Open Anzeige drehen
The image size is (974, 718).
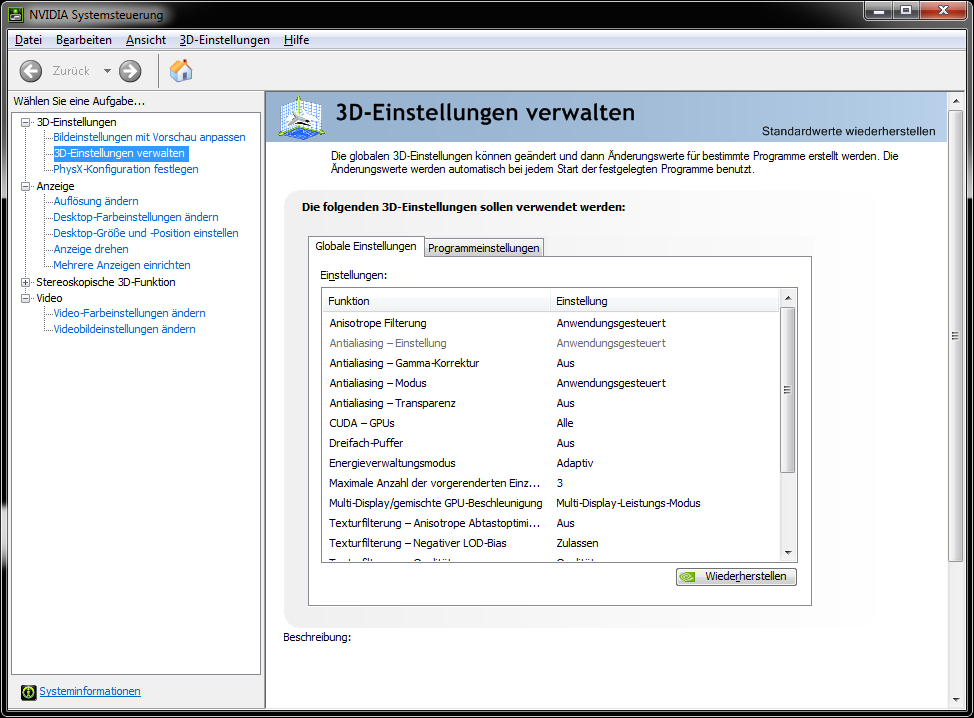point(91,249)
